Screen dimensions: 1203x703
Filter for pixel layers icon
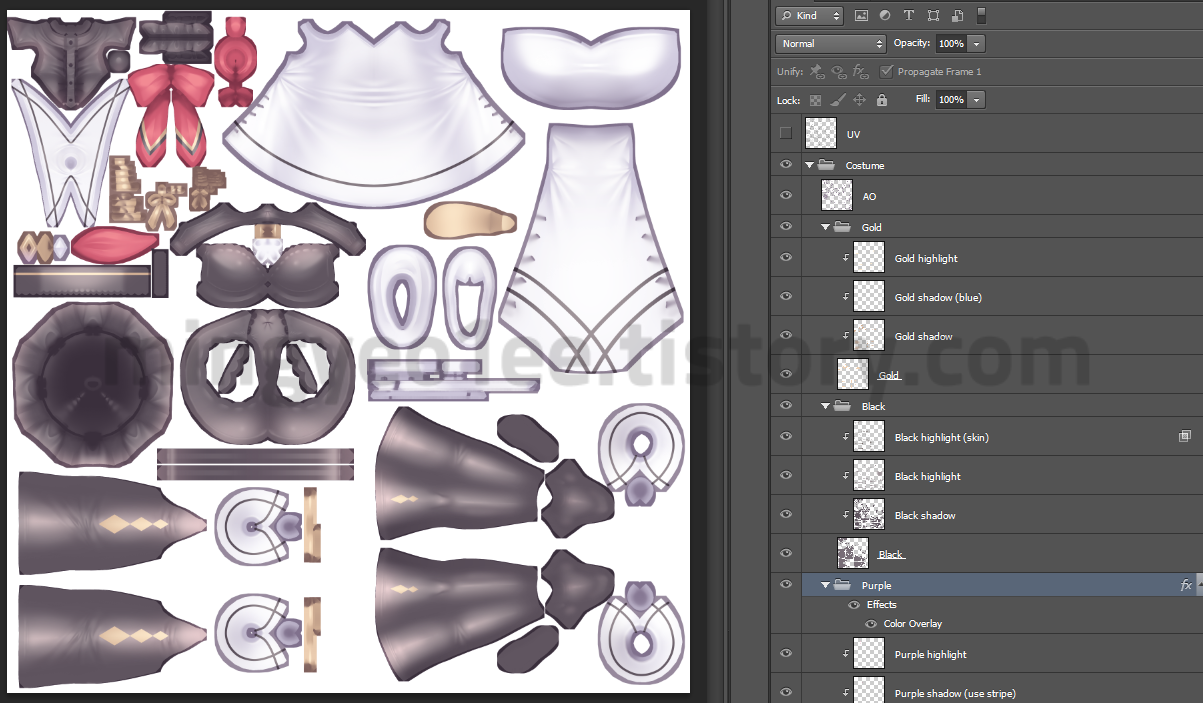coord(861,15)
